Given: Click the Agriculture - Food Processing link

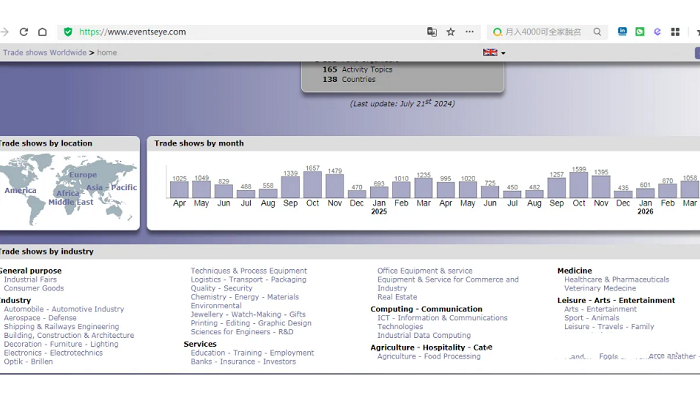Looking at the screenshot, I should [429, 356].
